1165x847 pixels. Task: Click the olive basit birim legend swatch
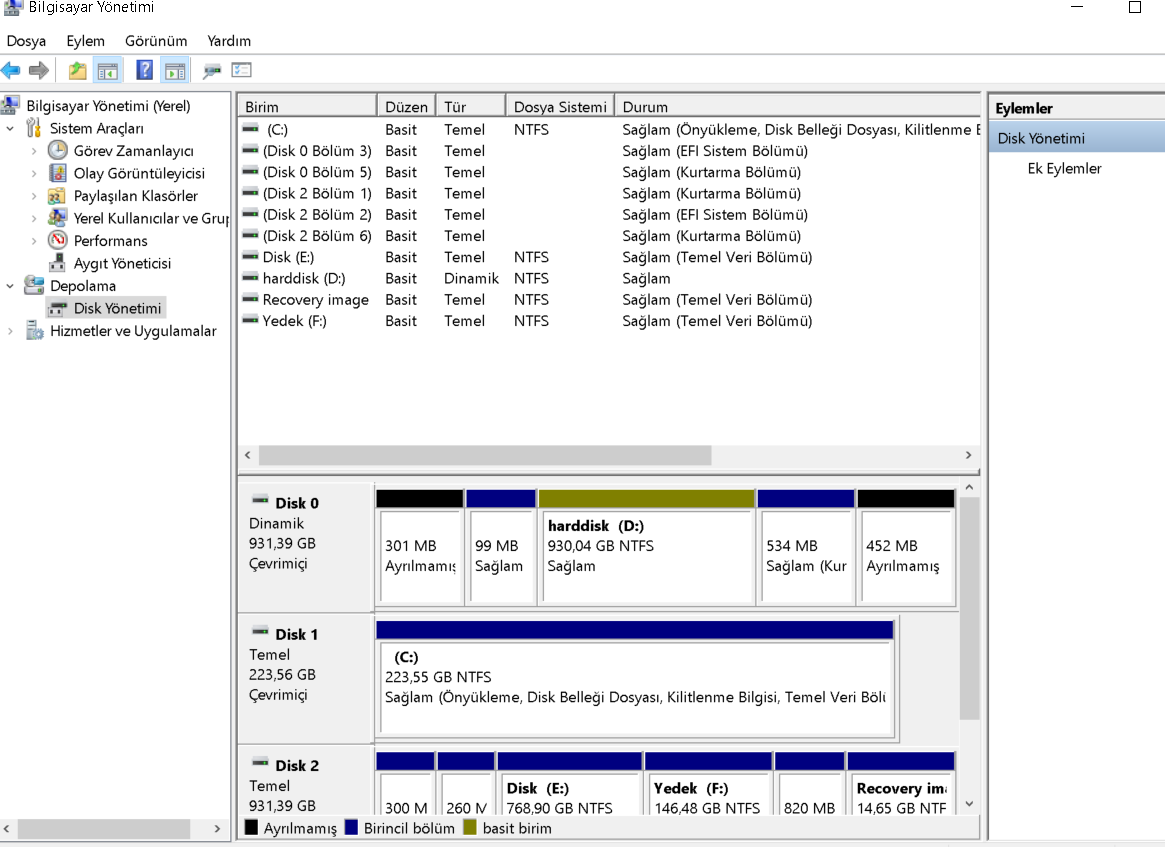(x=470, y=827)
